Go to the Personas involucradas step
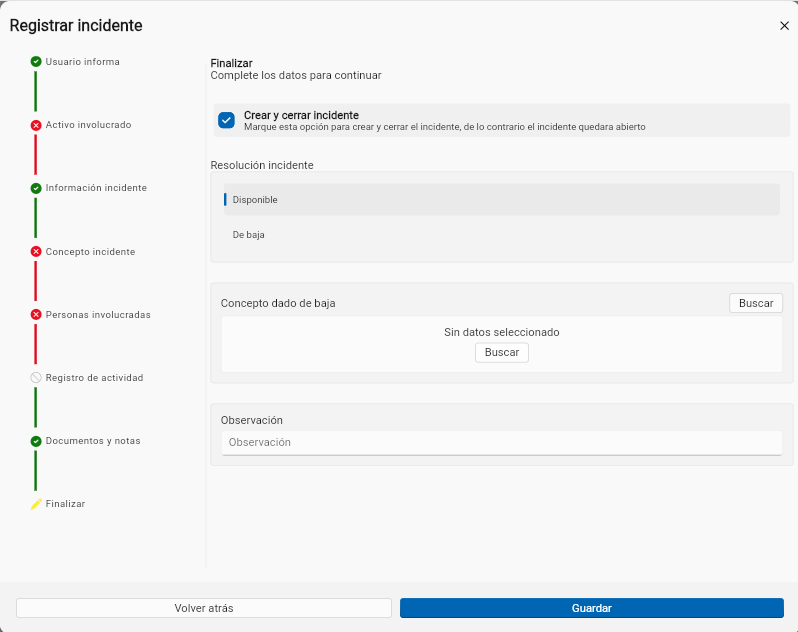The height and width of the screenshot is (632, 798). (x=98, y=314)
